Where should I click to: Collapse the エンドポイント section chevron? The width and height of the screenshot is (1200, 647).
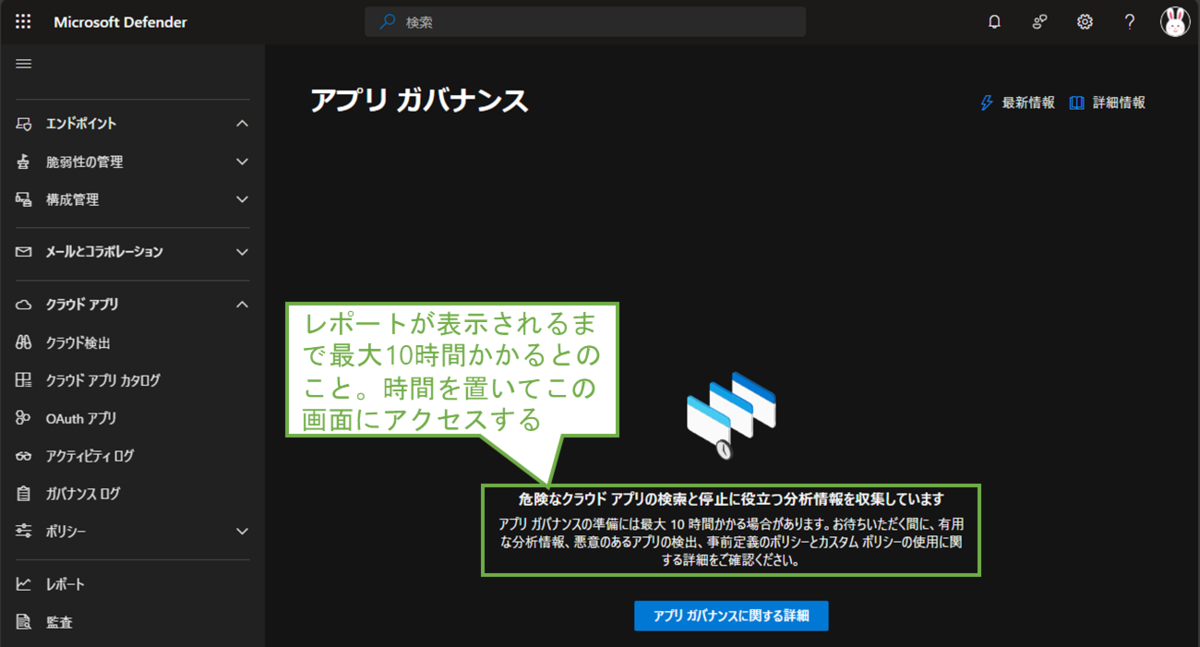tap(242, 124)
